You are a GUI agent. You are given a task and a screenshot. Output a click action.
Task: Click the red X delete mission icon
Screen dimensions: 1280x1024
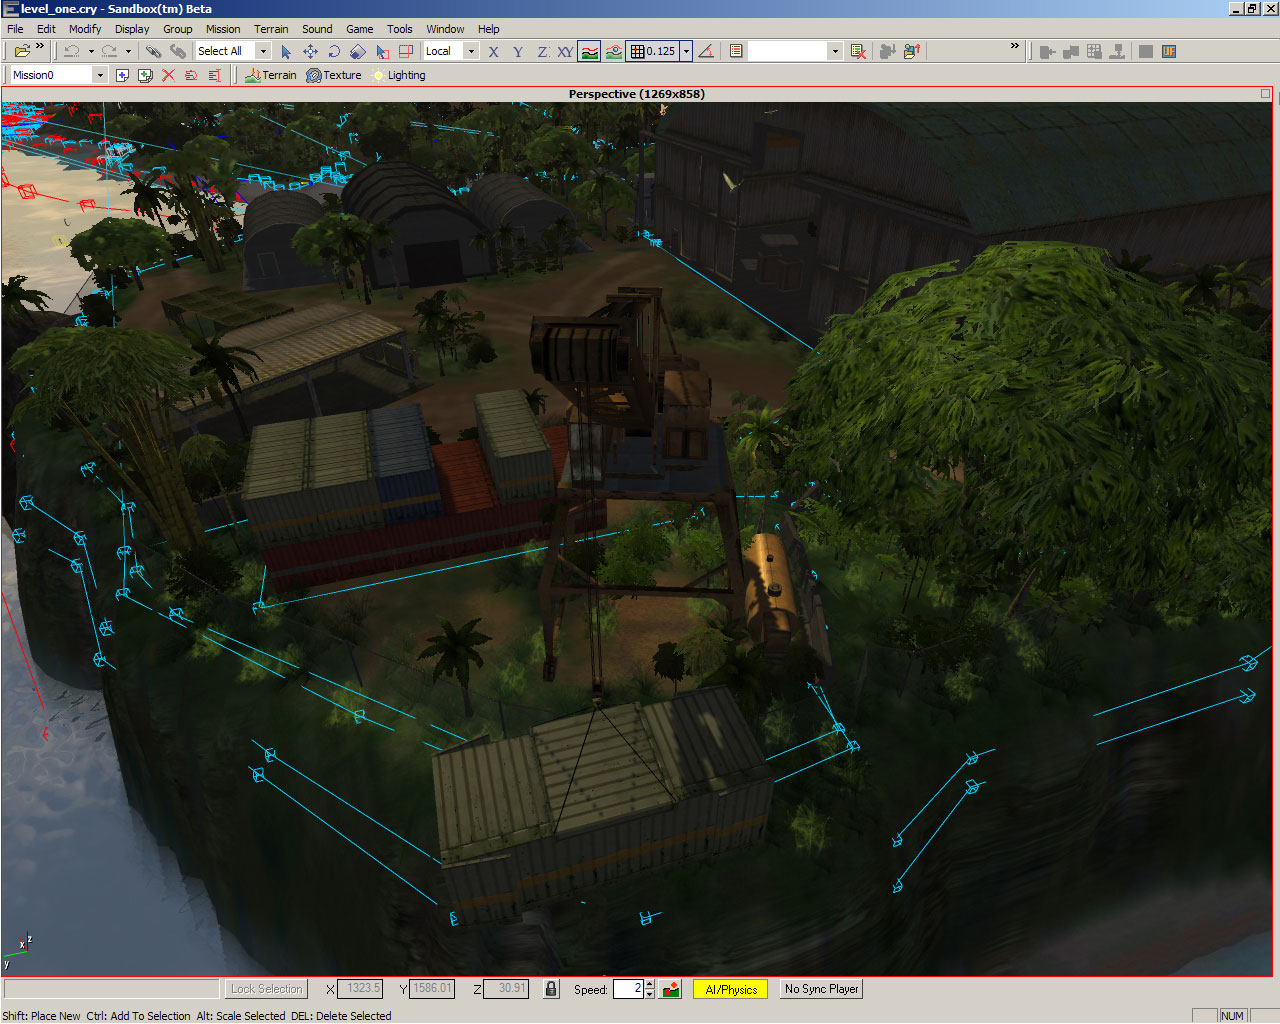[x=168, y=75]
